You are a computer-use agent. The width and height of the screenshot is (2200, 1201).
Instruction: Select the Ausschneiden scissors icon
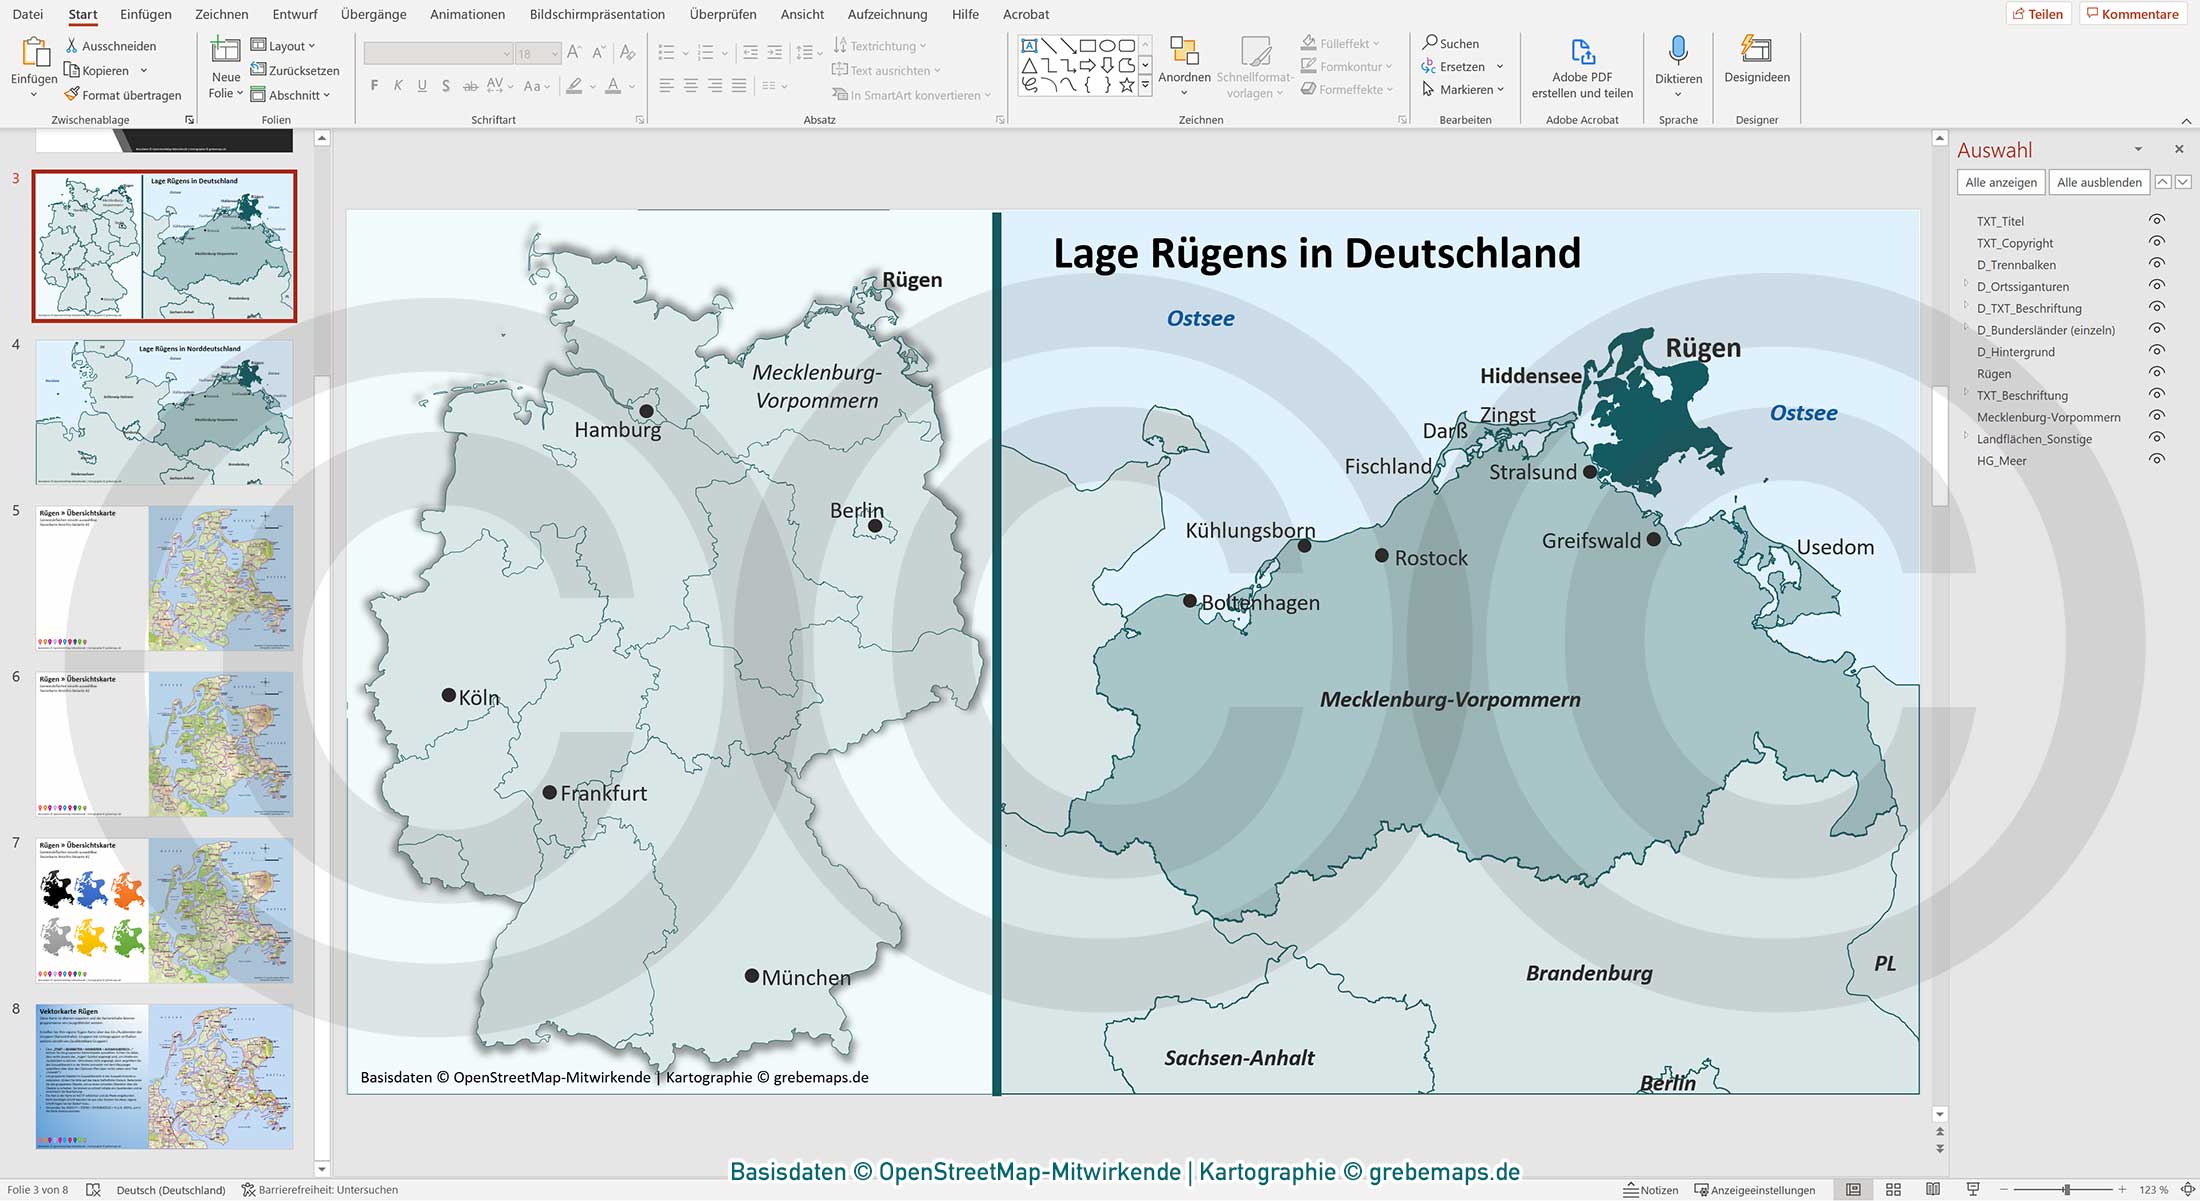[71, 45]
